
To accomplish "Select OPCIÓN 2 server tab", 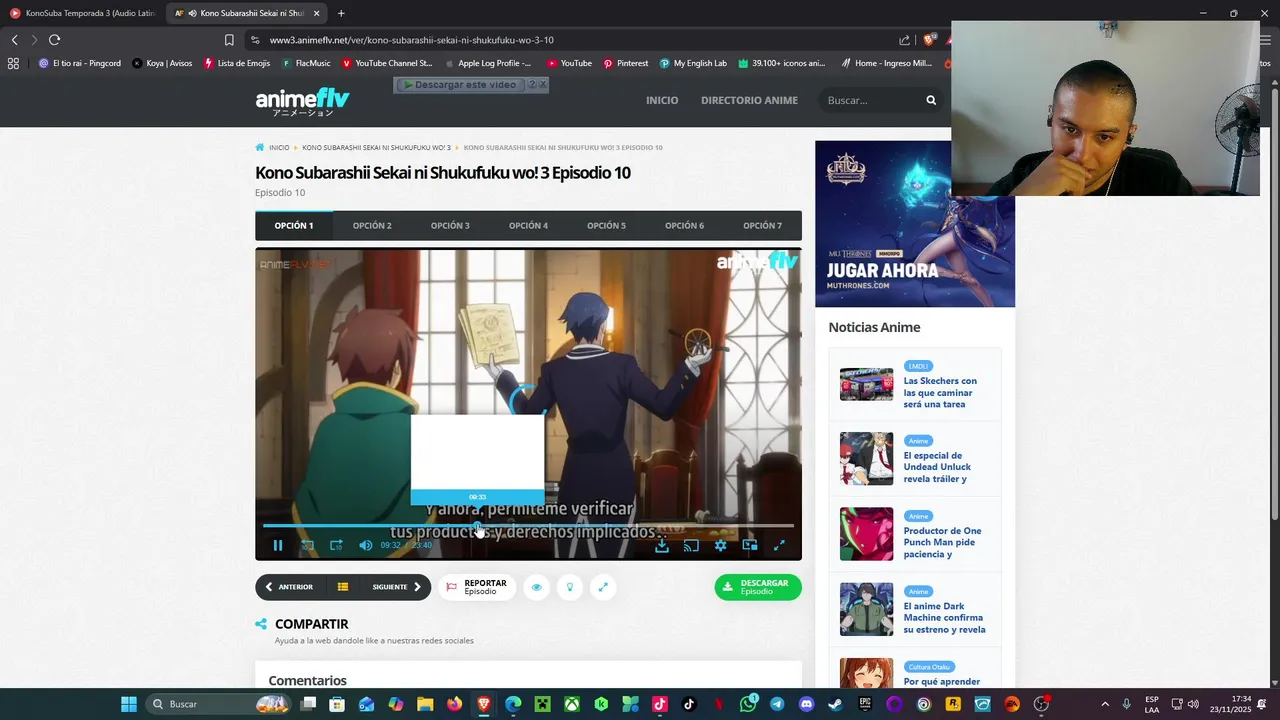I will [x=372, y=226].
